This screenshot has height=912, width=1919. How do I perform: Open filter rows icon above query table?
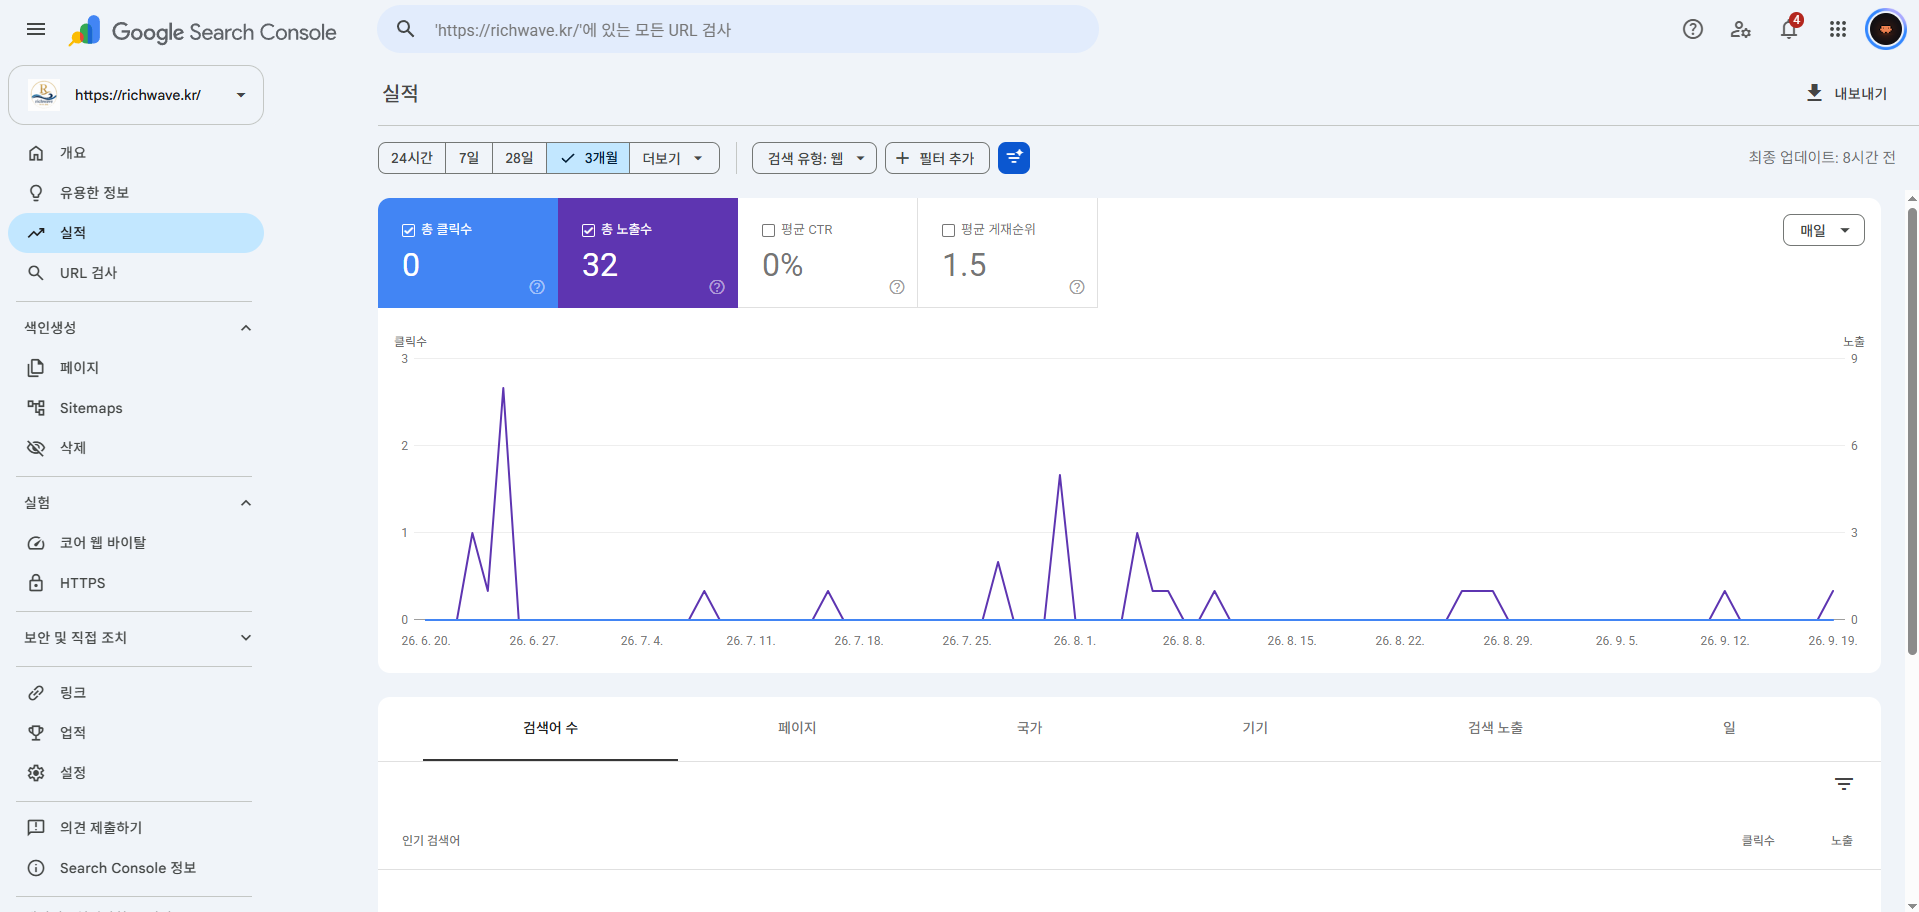coord(1844,784)
